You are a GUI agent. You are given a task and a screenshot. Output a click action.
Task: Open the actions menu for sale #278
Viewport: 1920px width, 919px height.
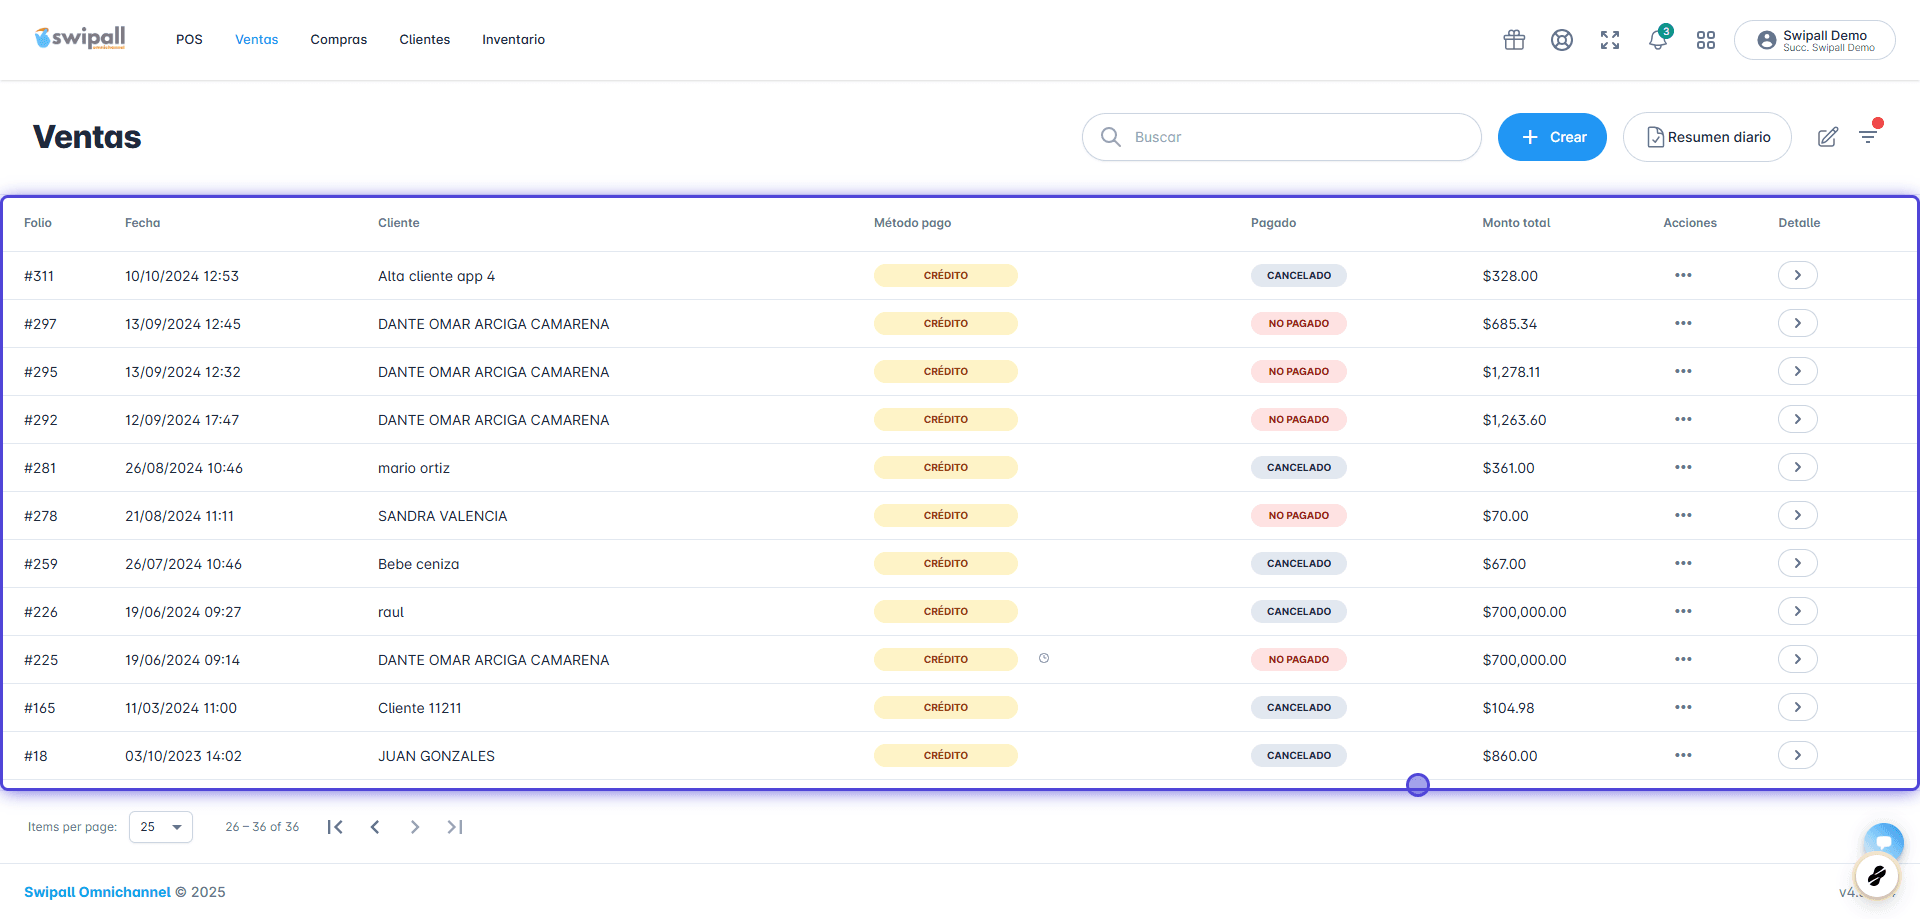point(1684,515)
